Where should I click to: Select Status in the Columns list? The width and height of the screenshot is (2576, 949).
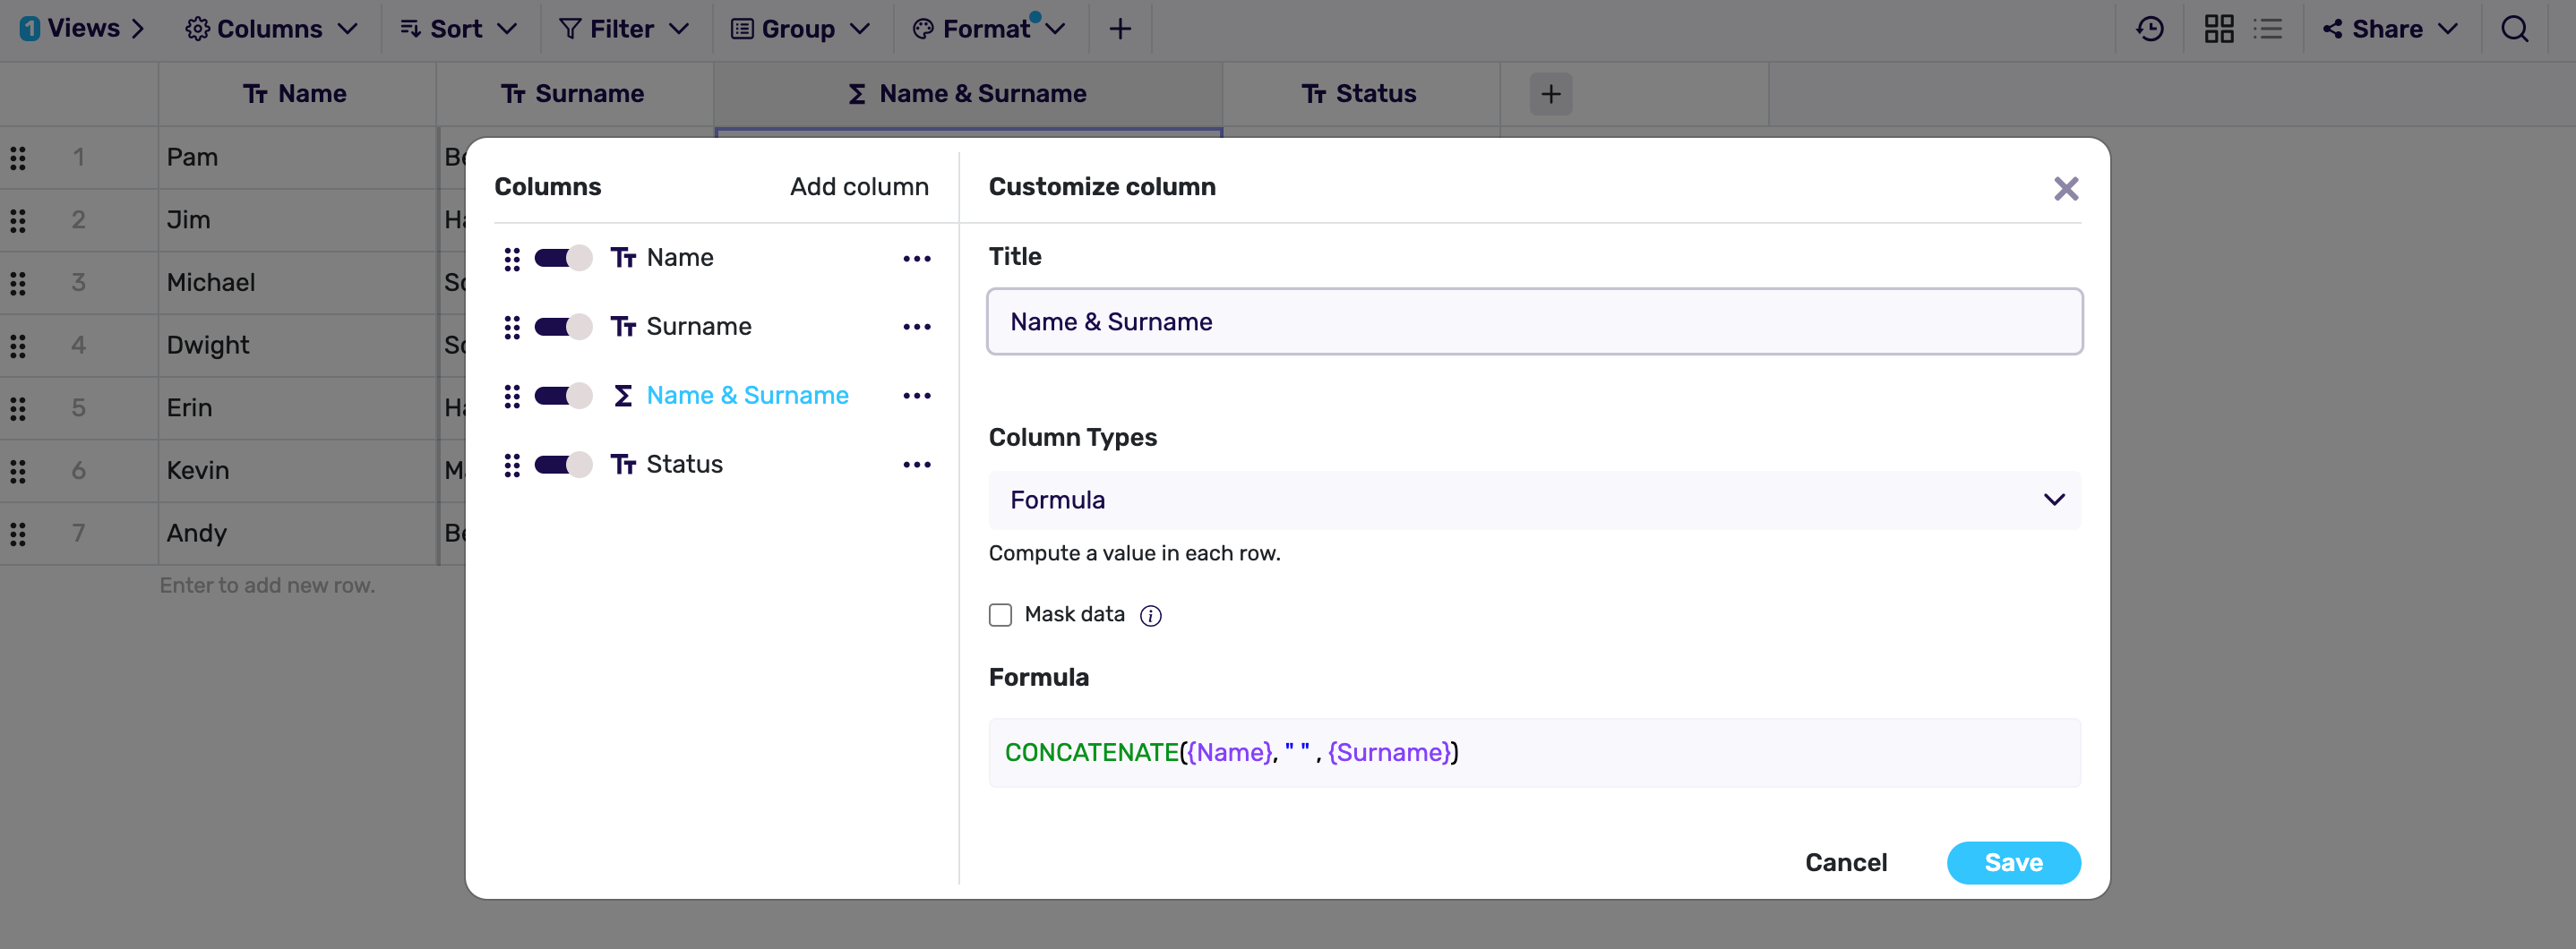(684, 465)
